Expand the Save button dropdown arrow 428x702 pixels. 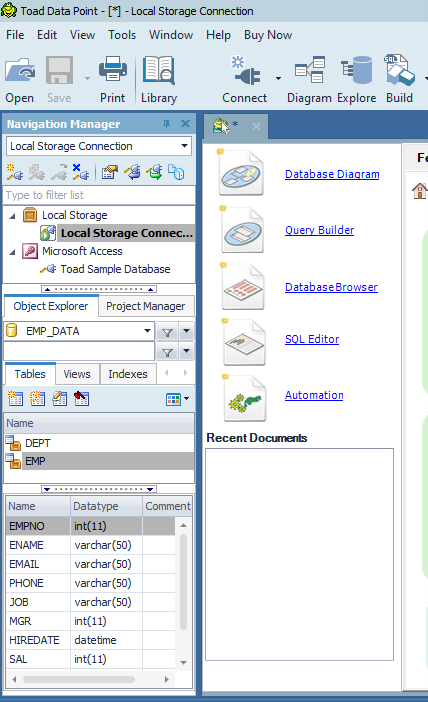(x=87, y=78)
